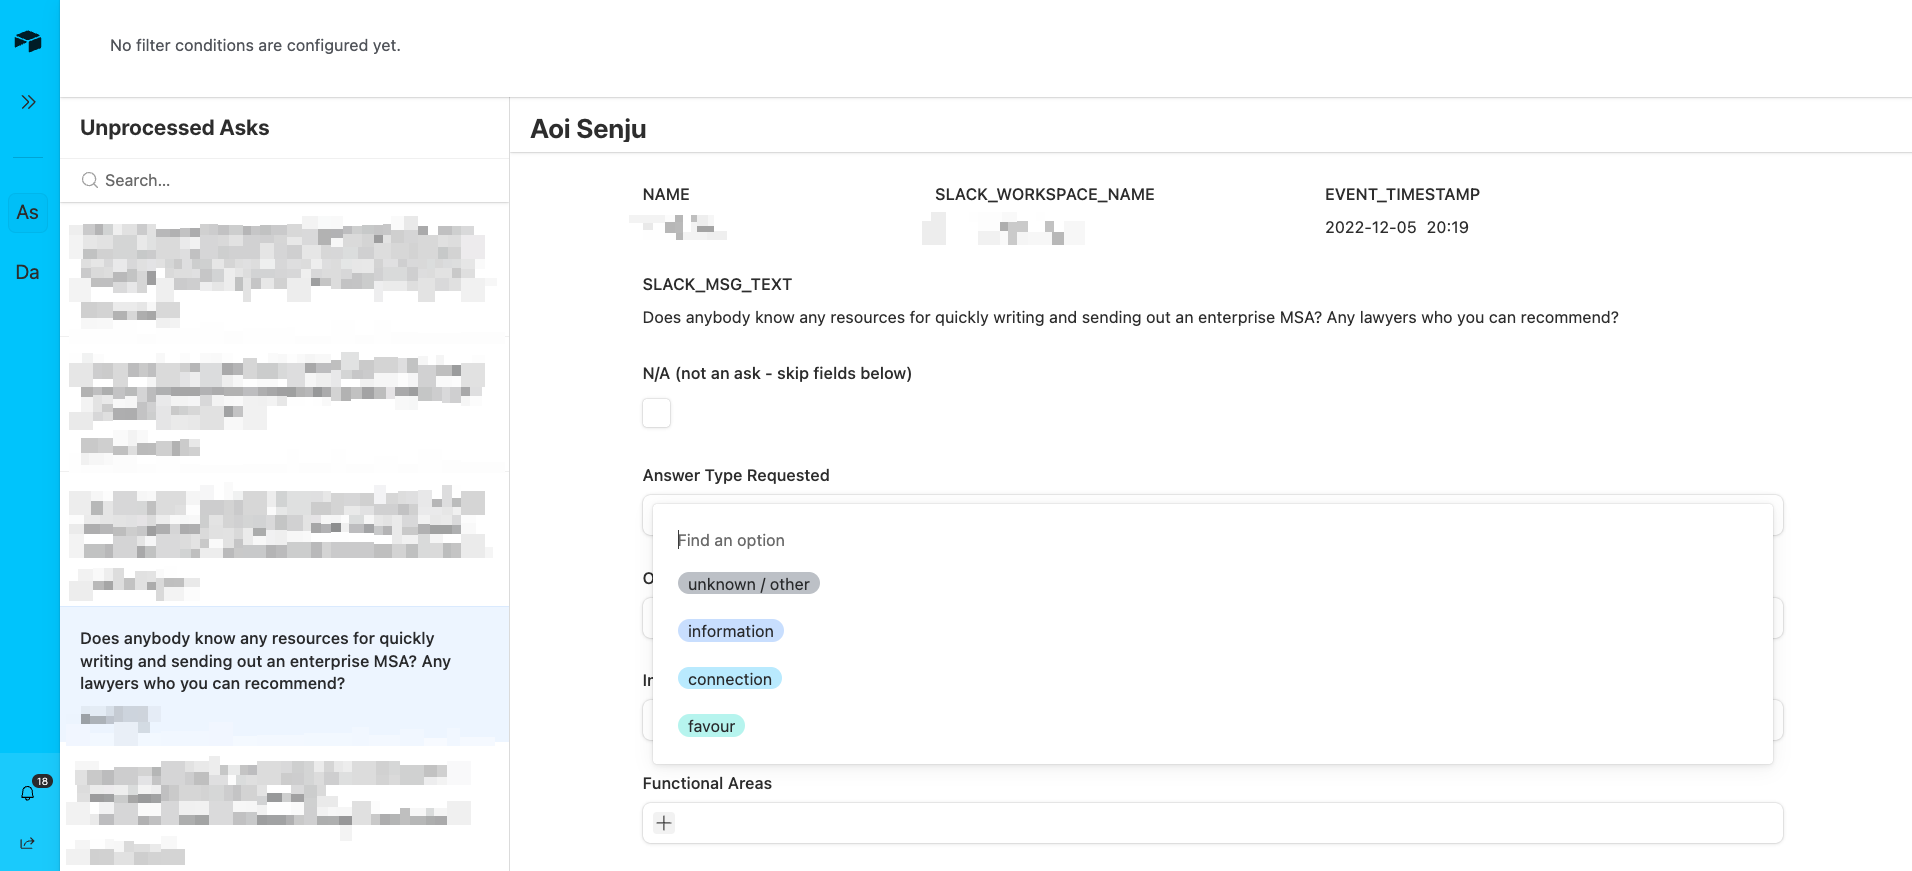Click the Airtable logo icon
The width and height of the screenshot is (1912, 871).
(x=28, y=41)
